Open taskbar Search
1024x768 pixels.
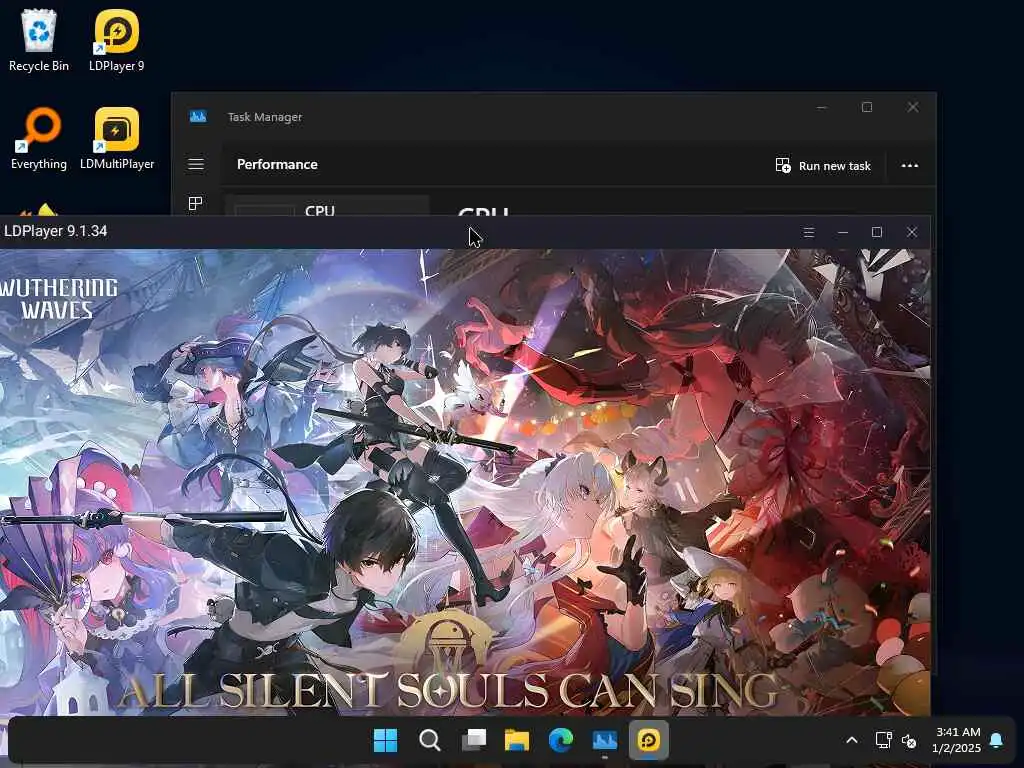pos(430,741)
